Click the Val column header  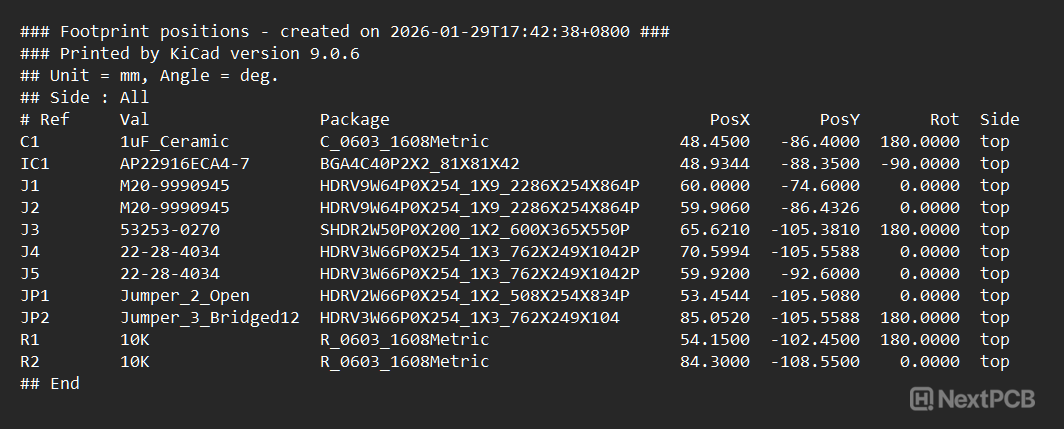click(x=134, y=120)
